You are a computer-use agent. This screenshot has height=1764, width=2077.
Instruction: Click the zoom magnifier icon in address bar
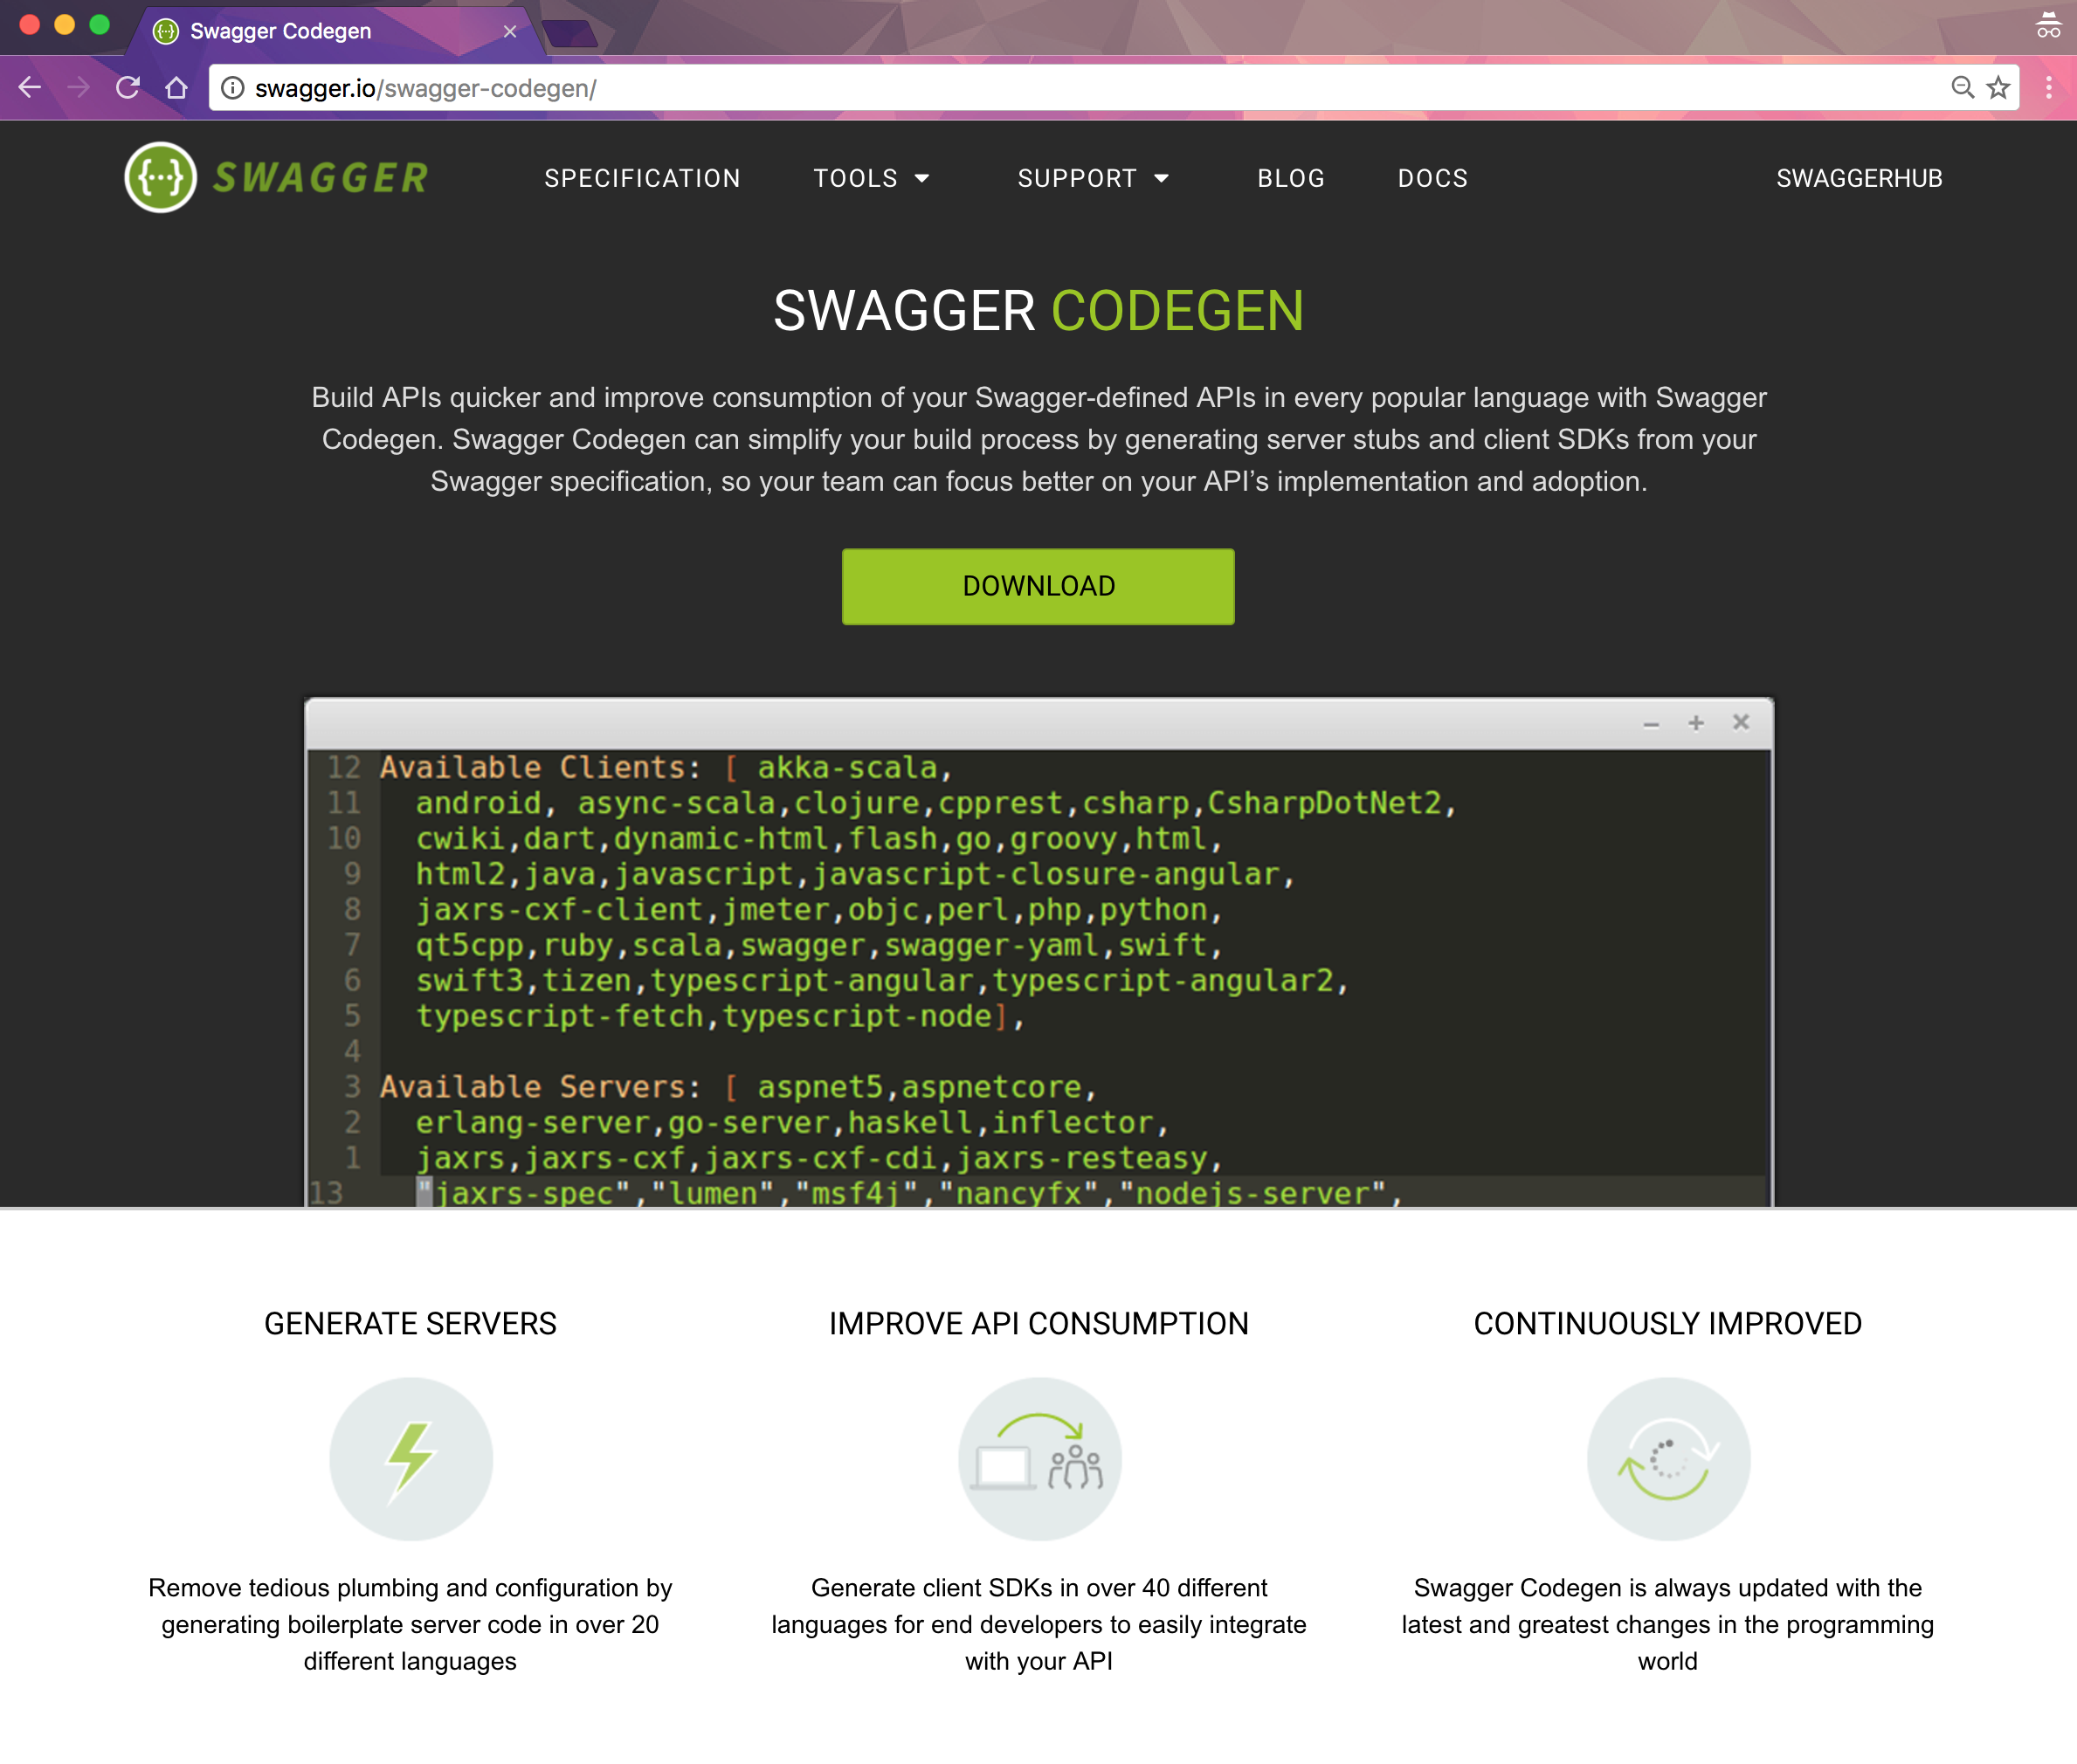[1962, 88]
